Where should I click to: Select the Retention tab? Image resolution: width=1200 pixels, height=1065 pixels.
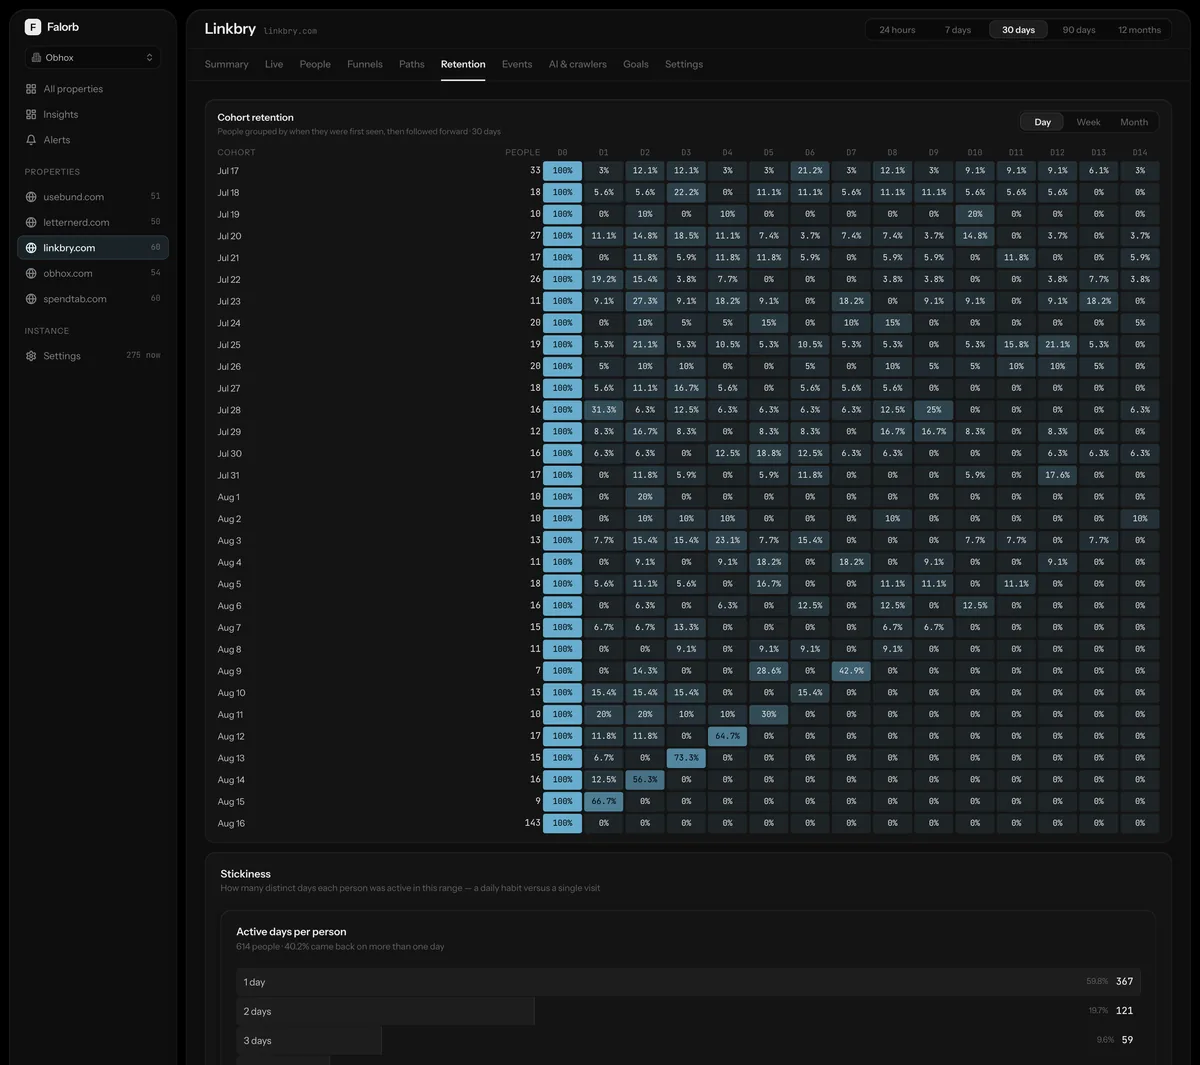pyautogui.click(x=463, y=64)
